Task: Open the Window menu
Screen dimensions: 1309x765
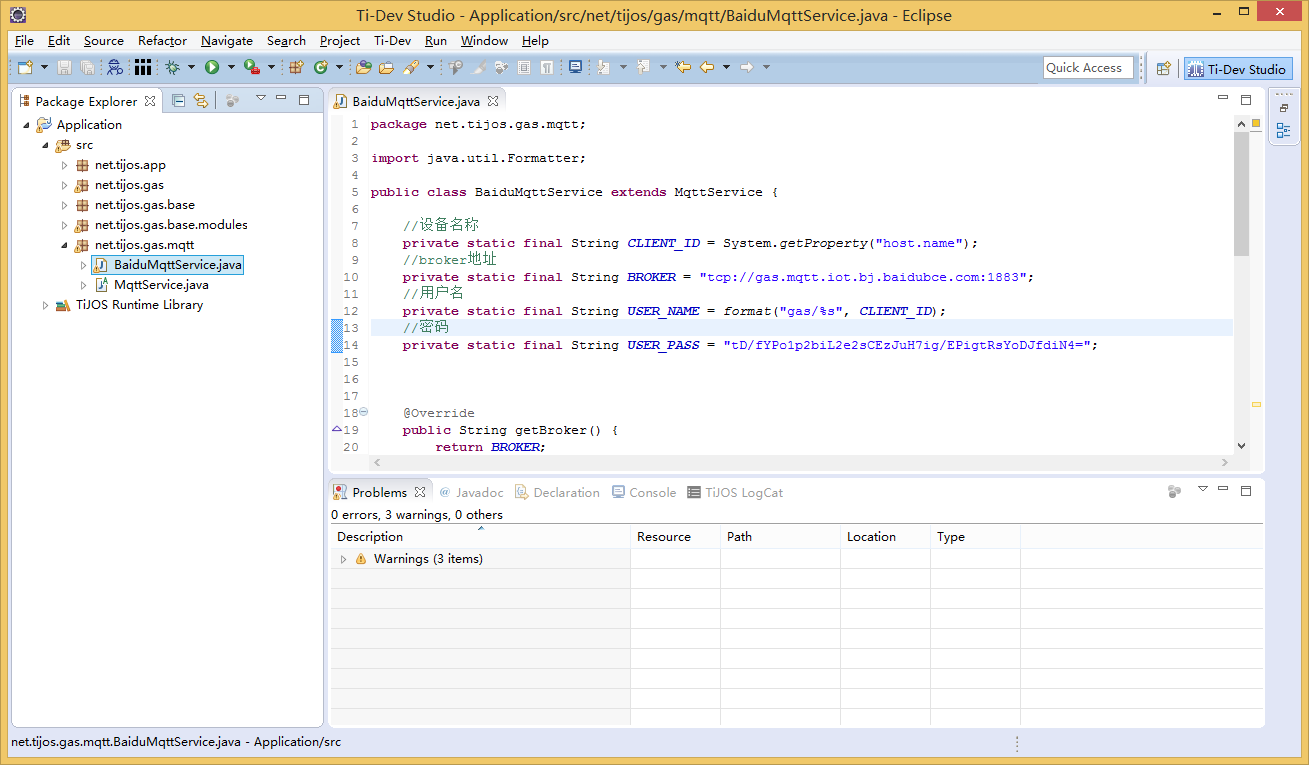Action: [484, 41]
